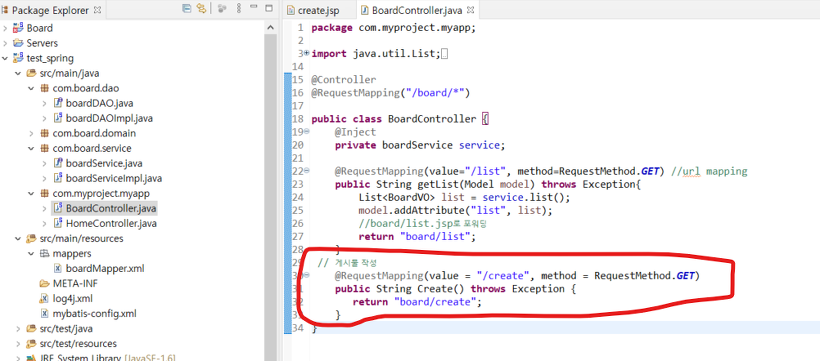Collapse the src/main/java source folder
Image resolution: width=820 pixels, height=361 pixels.
point(18,73)
